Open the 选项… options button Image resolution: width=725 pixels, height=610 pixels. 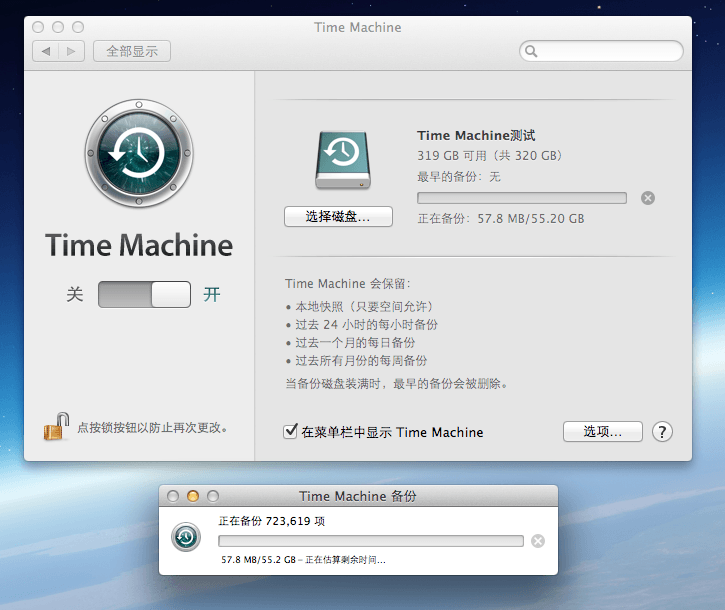point(602,431)
